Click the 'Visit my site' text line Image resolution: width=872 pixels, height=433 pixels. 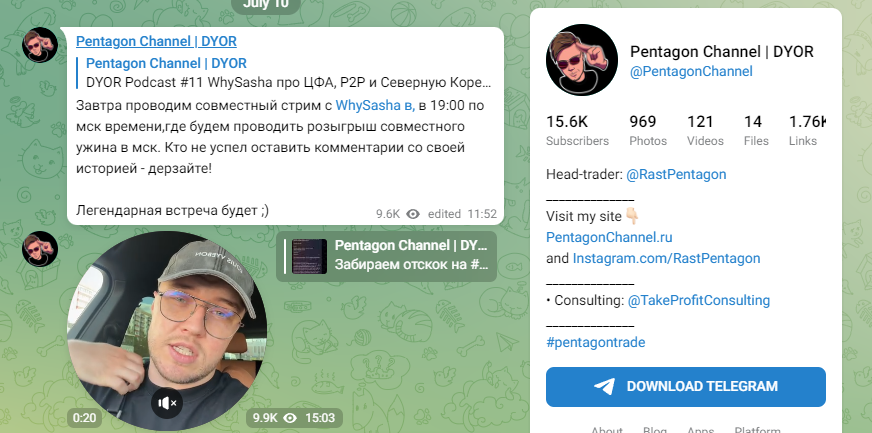tap(593, 216)
